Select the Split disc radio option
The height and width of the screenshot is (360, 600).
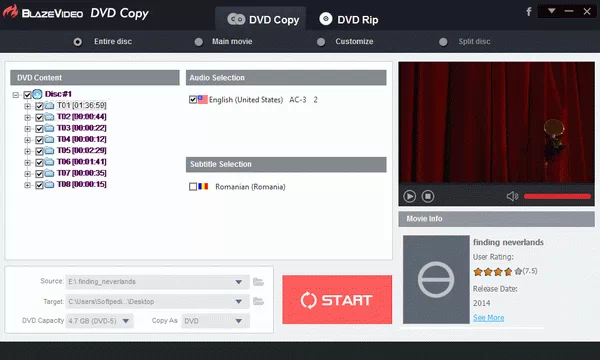[443, 42]
